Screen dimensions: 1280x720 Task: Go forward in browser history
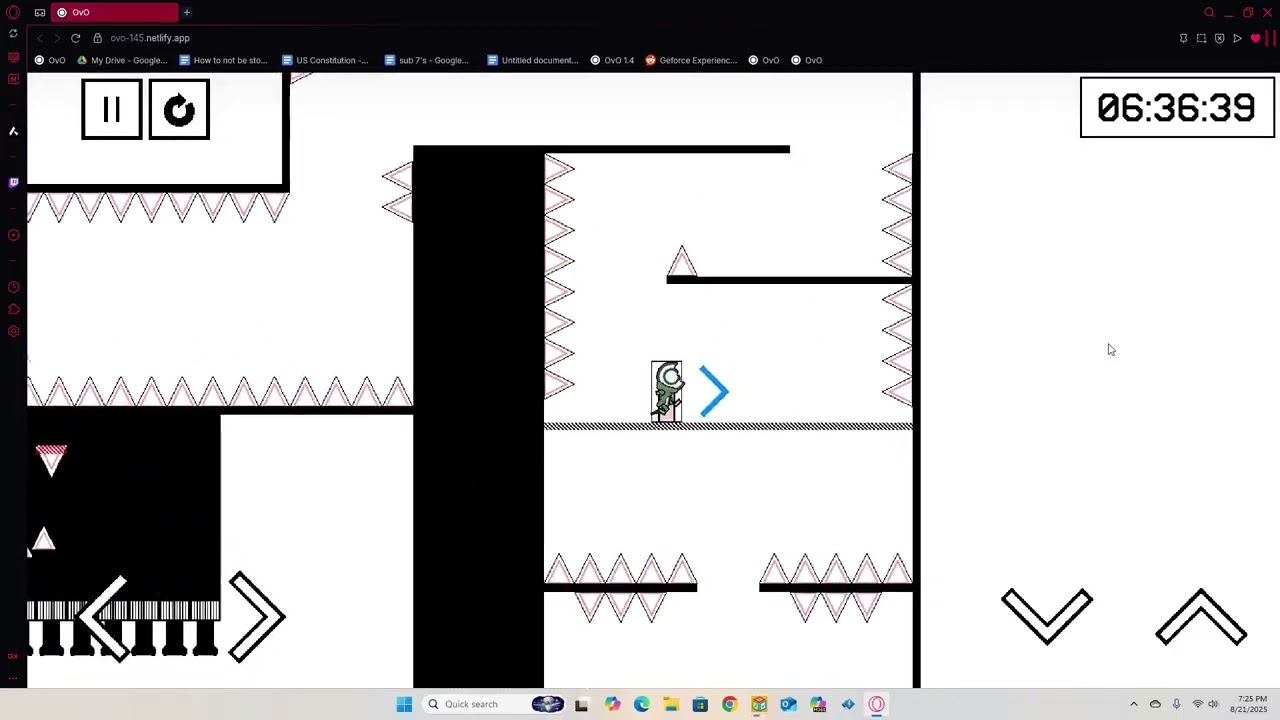coord(57,38)
